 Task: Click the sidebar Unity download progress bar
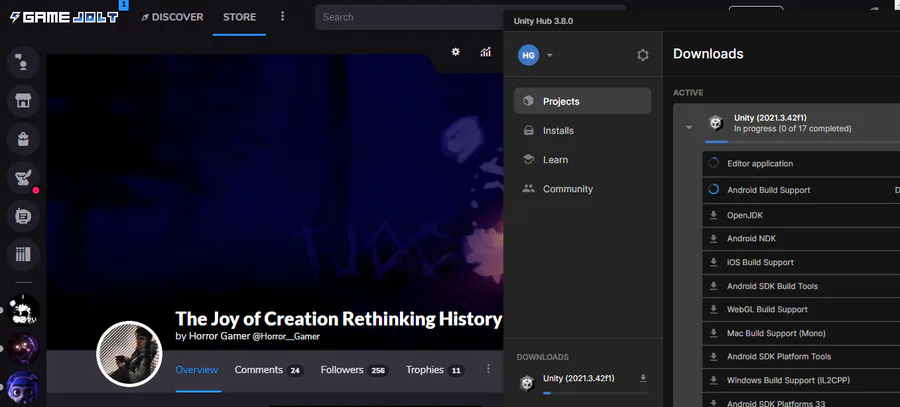click(x=596, y=393)
